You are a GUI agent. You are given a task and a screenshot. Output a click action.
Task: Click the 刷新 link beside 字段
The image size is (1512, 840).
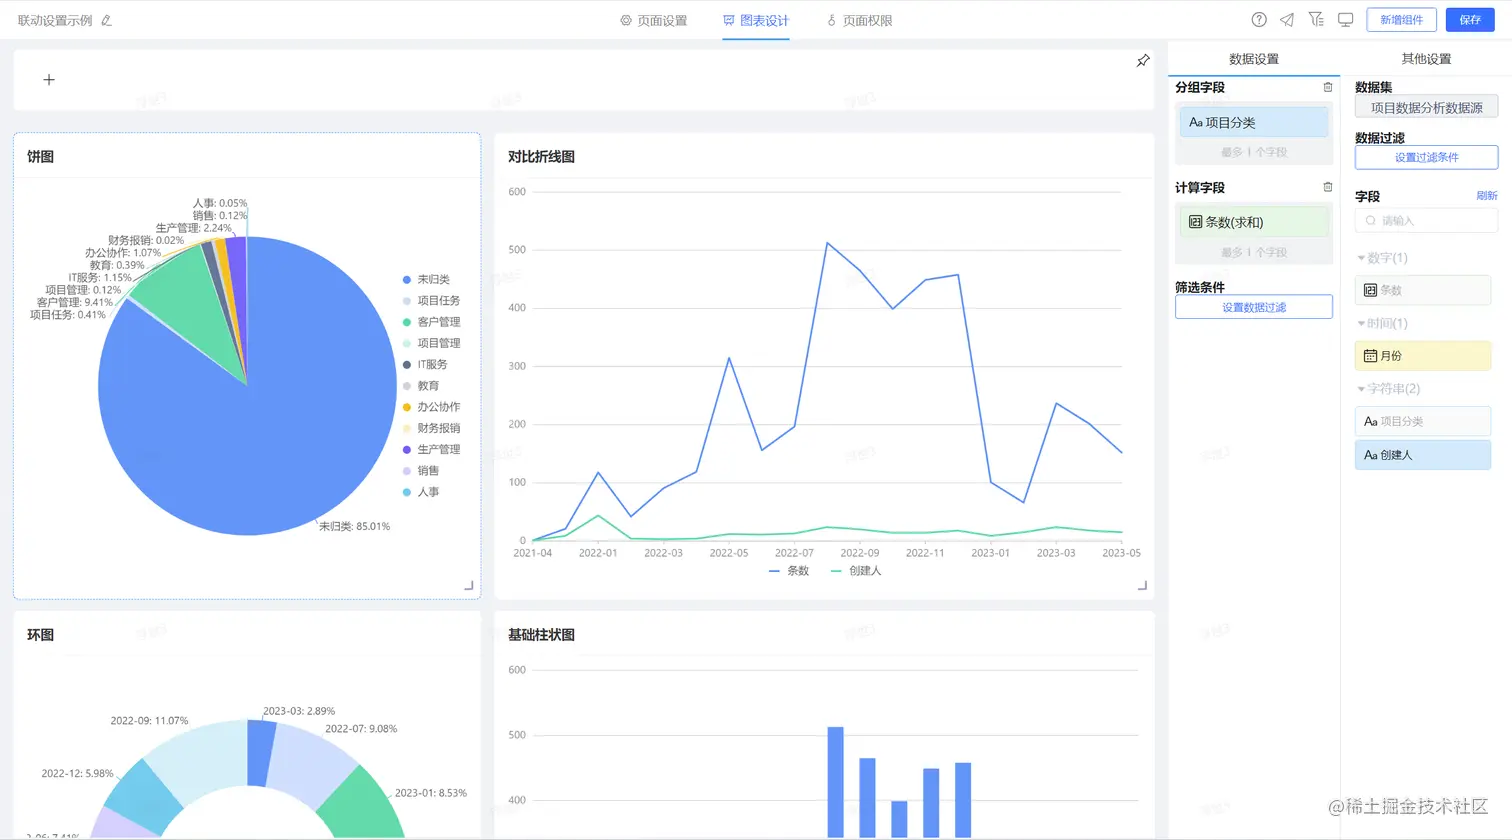pos(1487,196)
